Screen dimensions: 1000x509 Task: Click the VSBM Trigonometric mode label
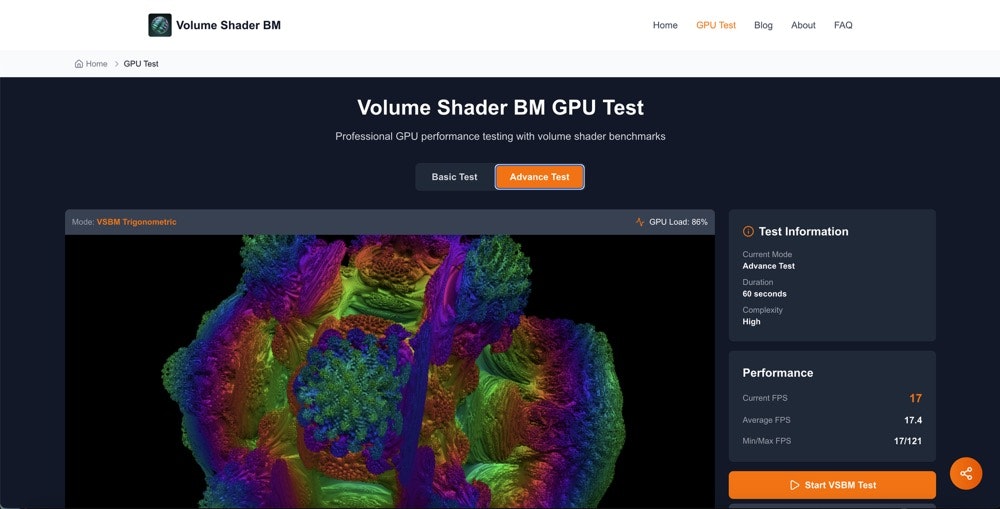click(x=136, y=222)
